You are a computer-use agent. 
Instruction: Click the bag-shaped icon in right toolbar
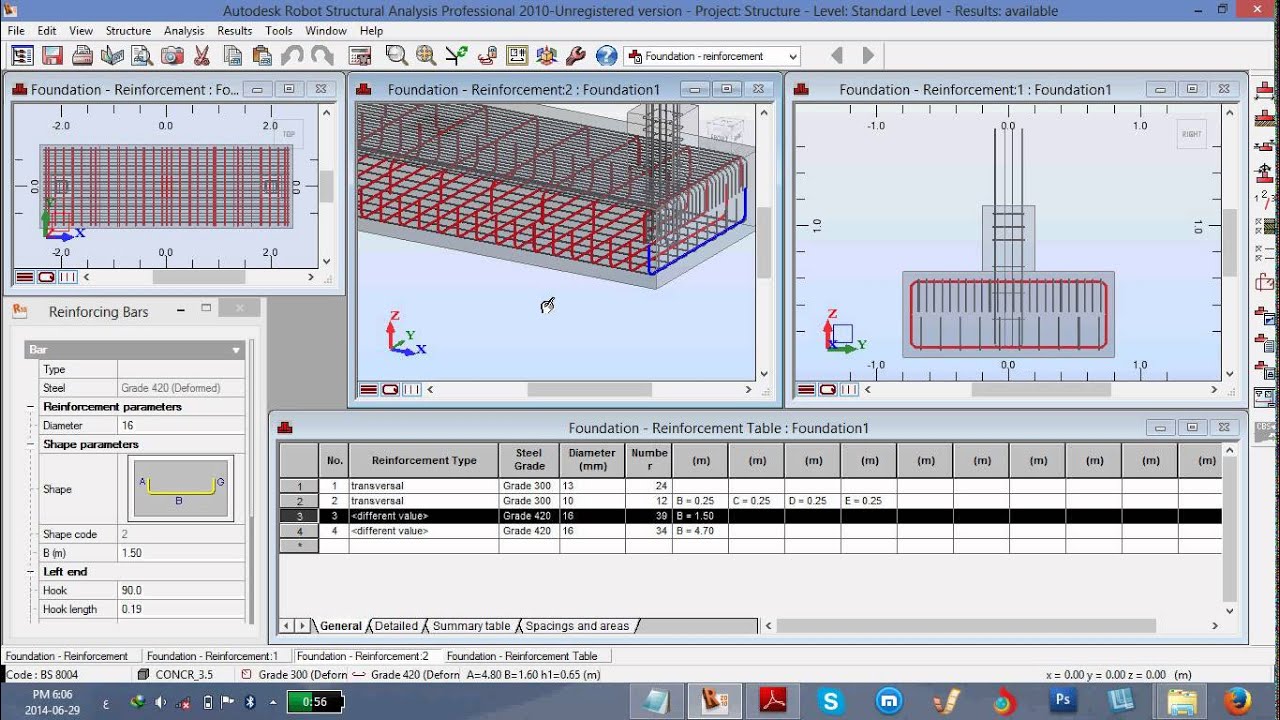click(x=1264, y=282)
